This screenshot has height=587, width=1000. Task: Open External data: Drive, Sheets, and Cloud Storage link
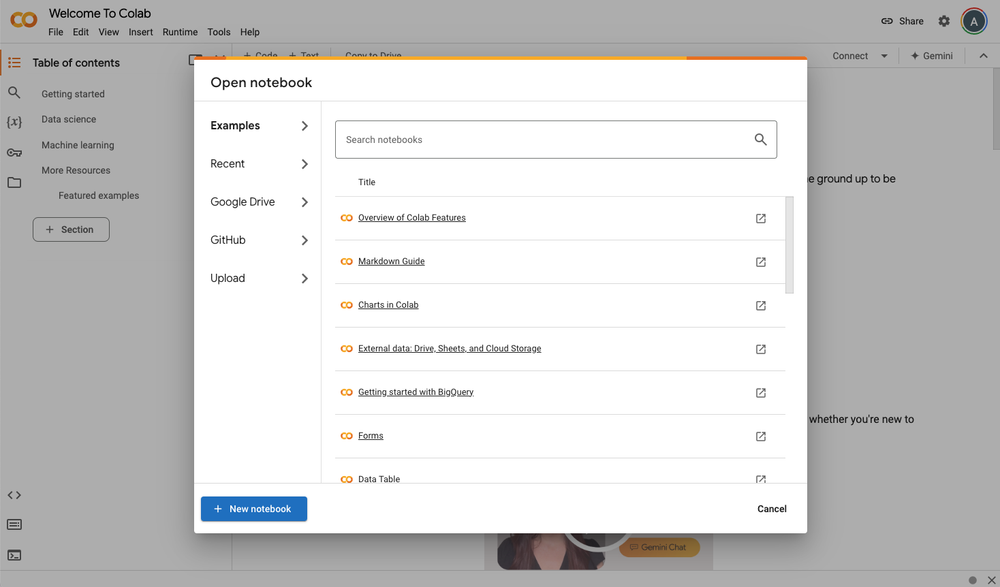click(x=450, y=348)
